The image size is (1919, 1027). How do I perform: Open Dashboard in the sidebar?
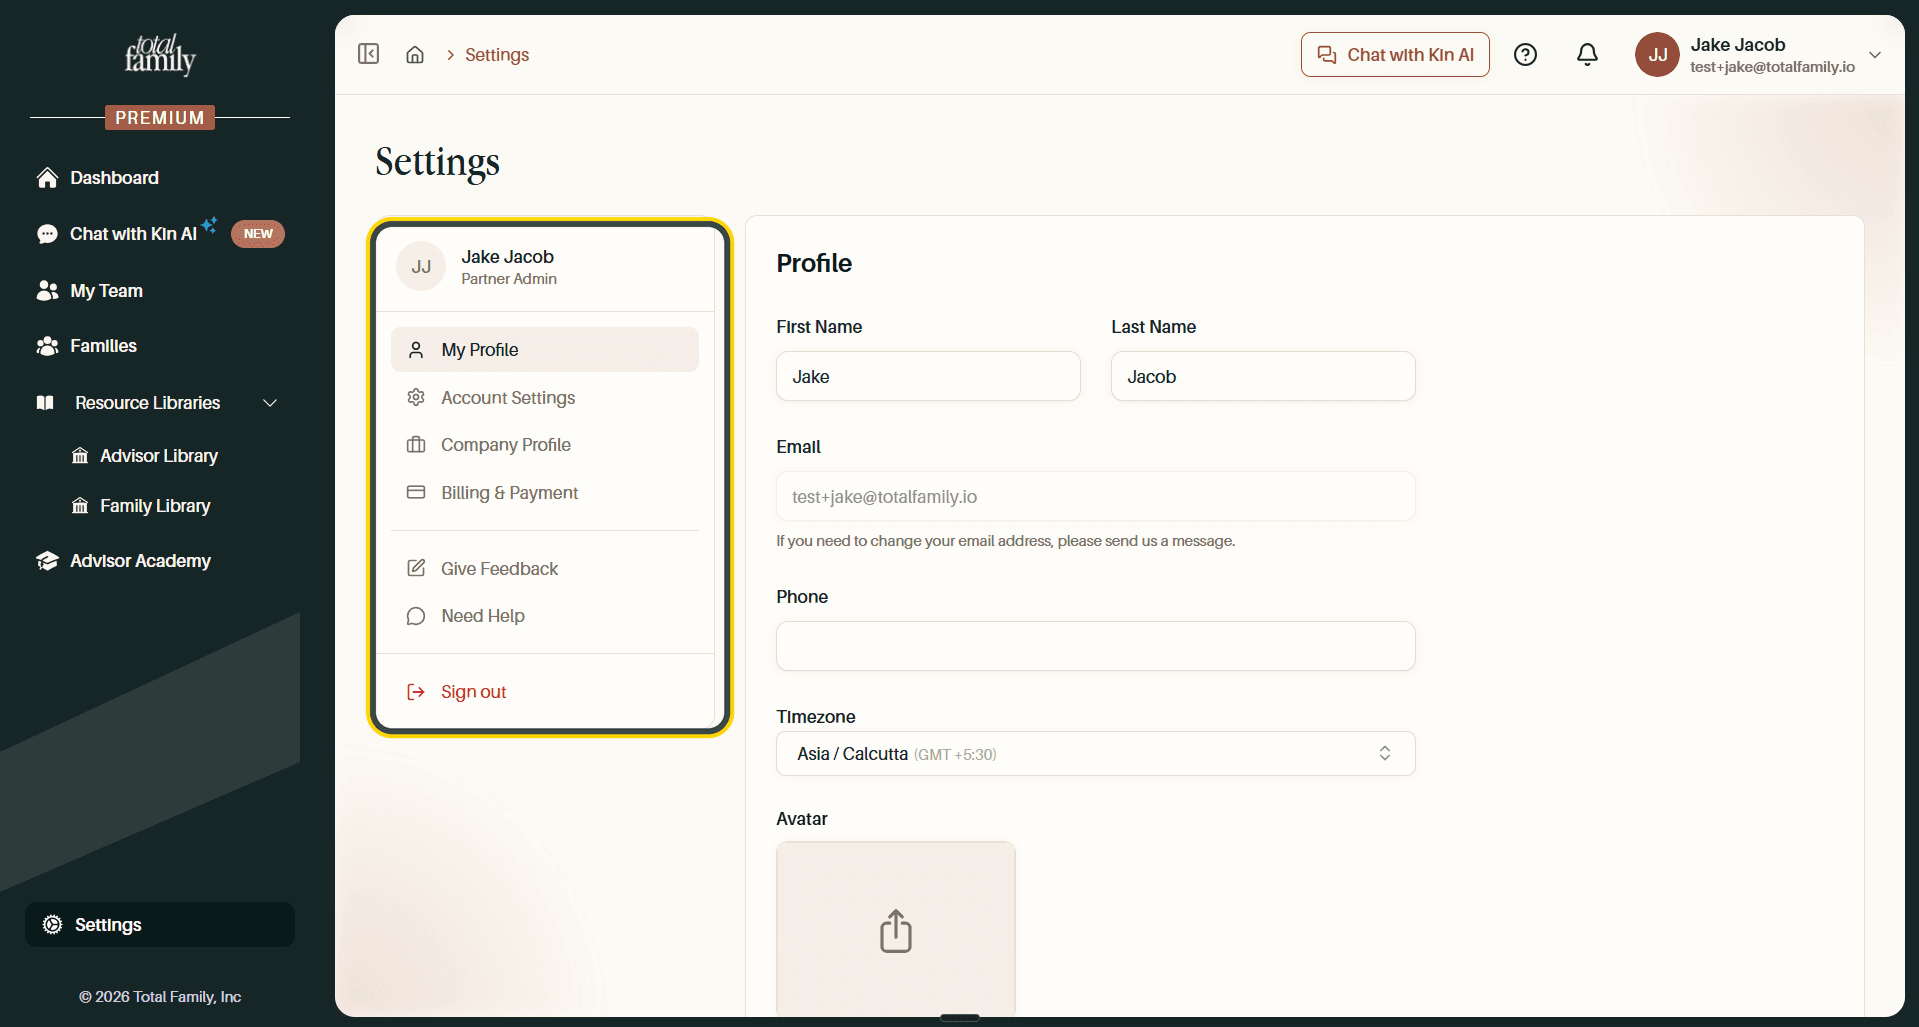click(x=114, y=178)
